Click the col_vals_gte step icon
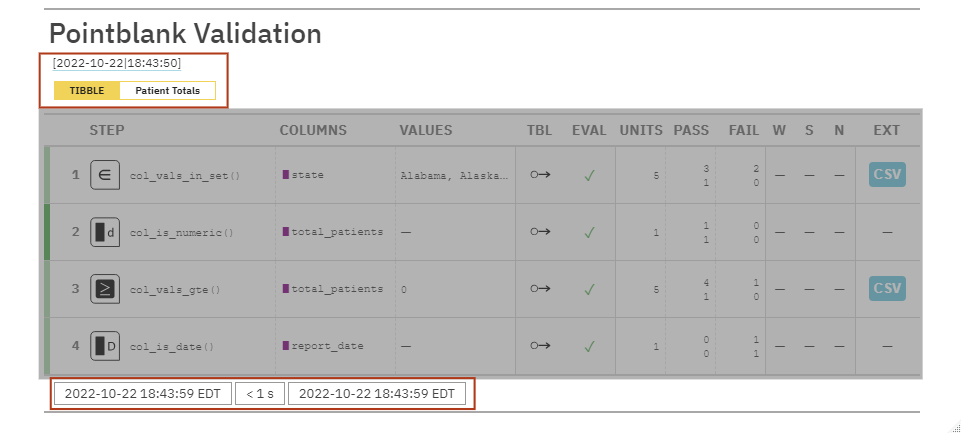 tap(104, 290)
